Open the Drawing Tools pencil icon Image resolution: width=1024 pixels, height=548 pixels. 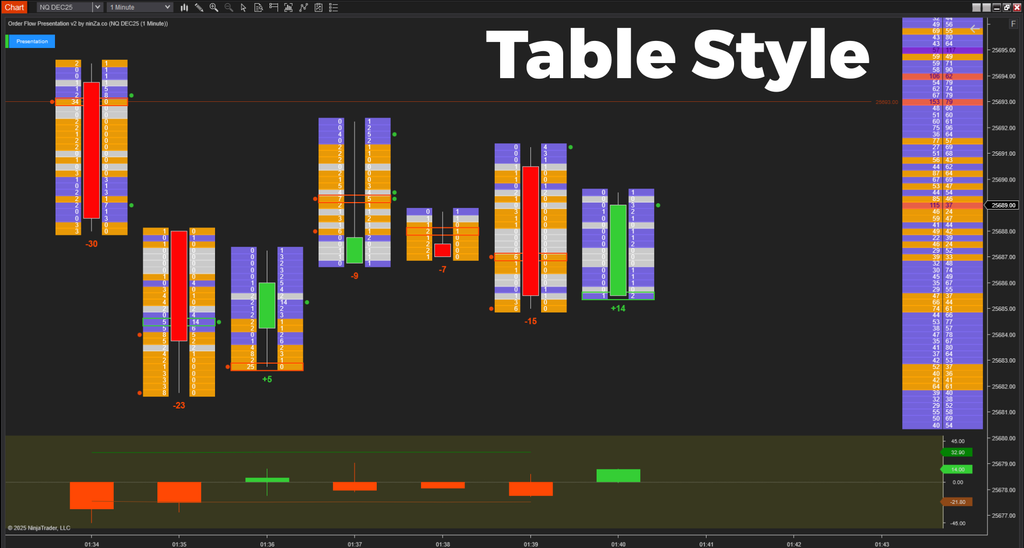[199, 7]
